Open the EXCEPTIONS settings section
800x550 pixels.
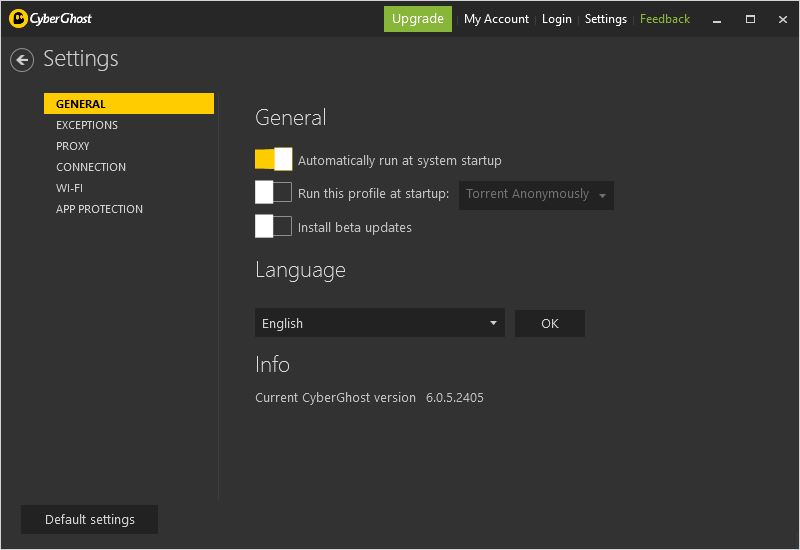point(87,125)
